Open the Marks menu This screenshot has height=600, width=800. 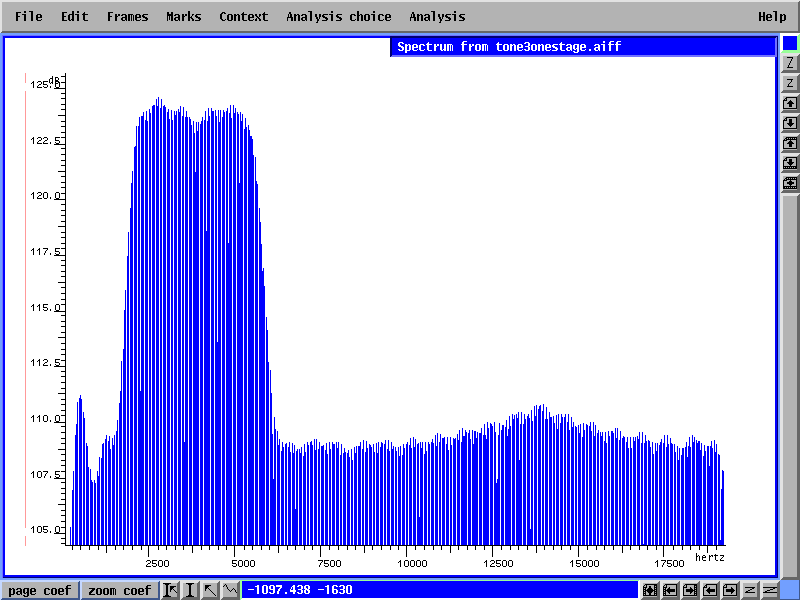click(183, 16)
